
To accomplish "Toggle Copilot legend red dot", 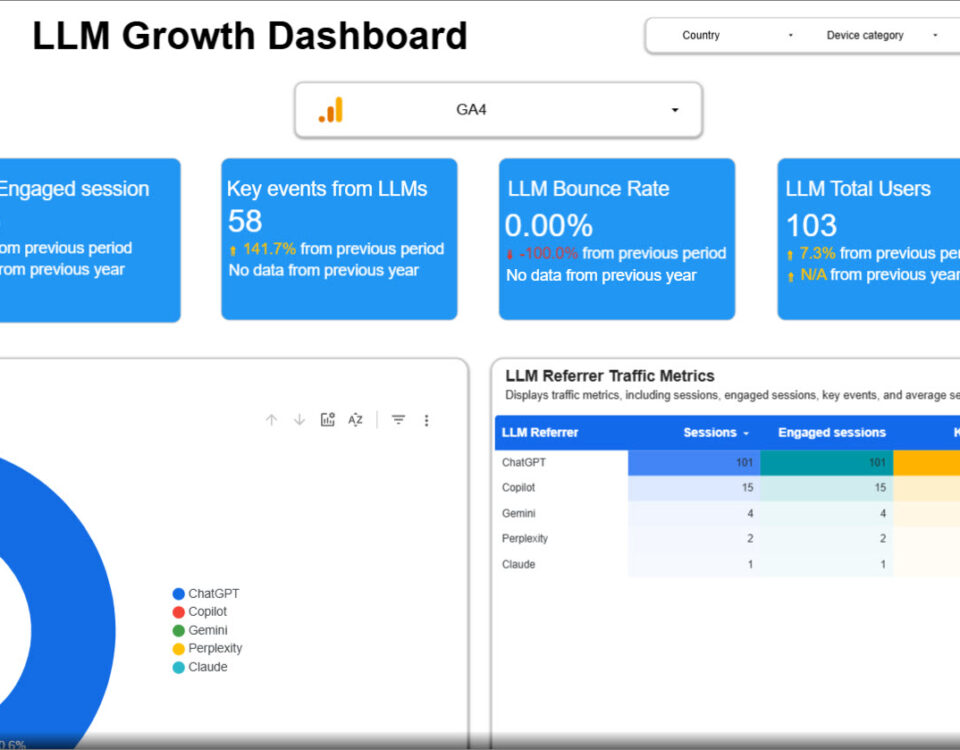I will coord(179,612).
